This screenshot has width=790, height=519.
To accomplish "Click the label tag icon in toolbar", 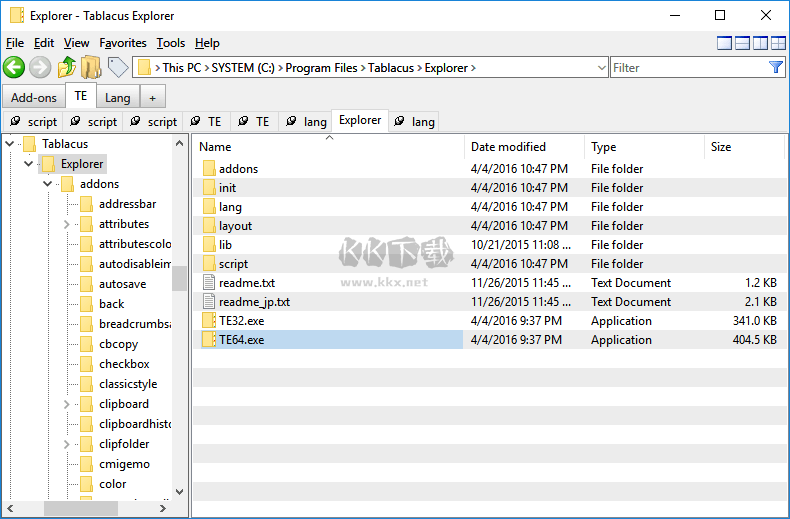I will [x=118, y=67].
